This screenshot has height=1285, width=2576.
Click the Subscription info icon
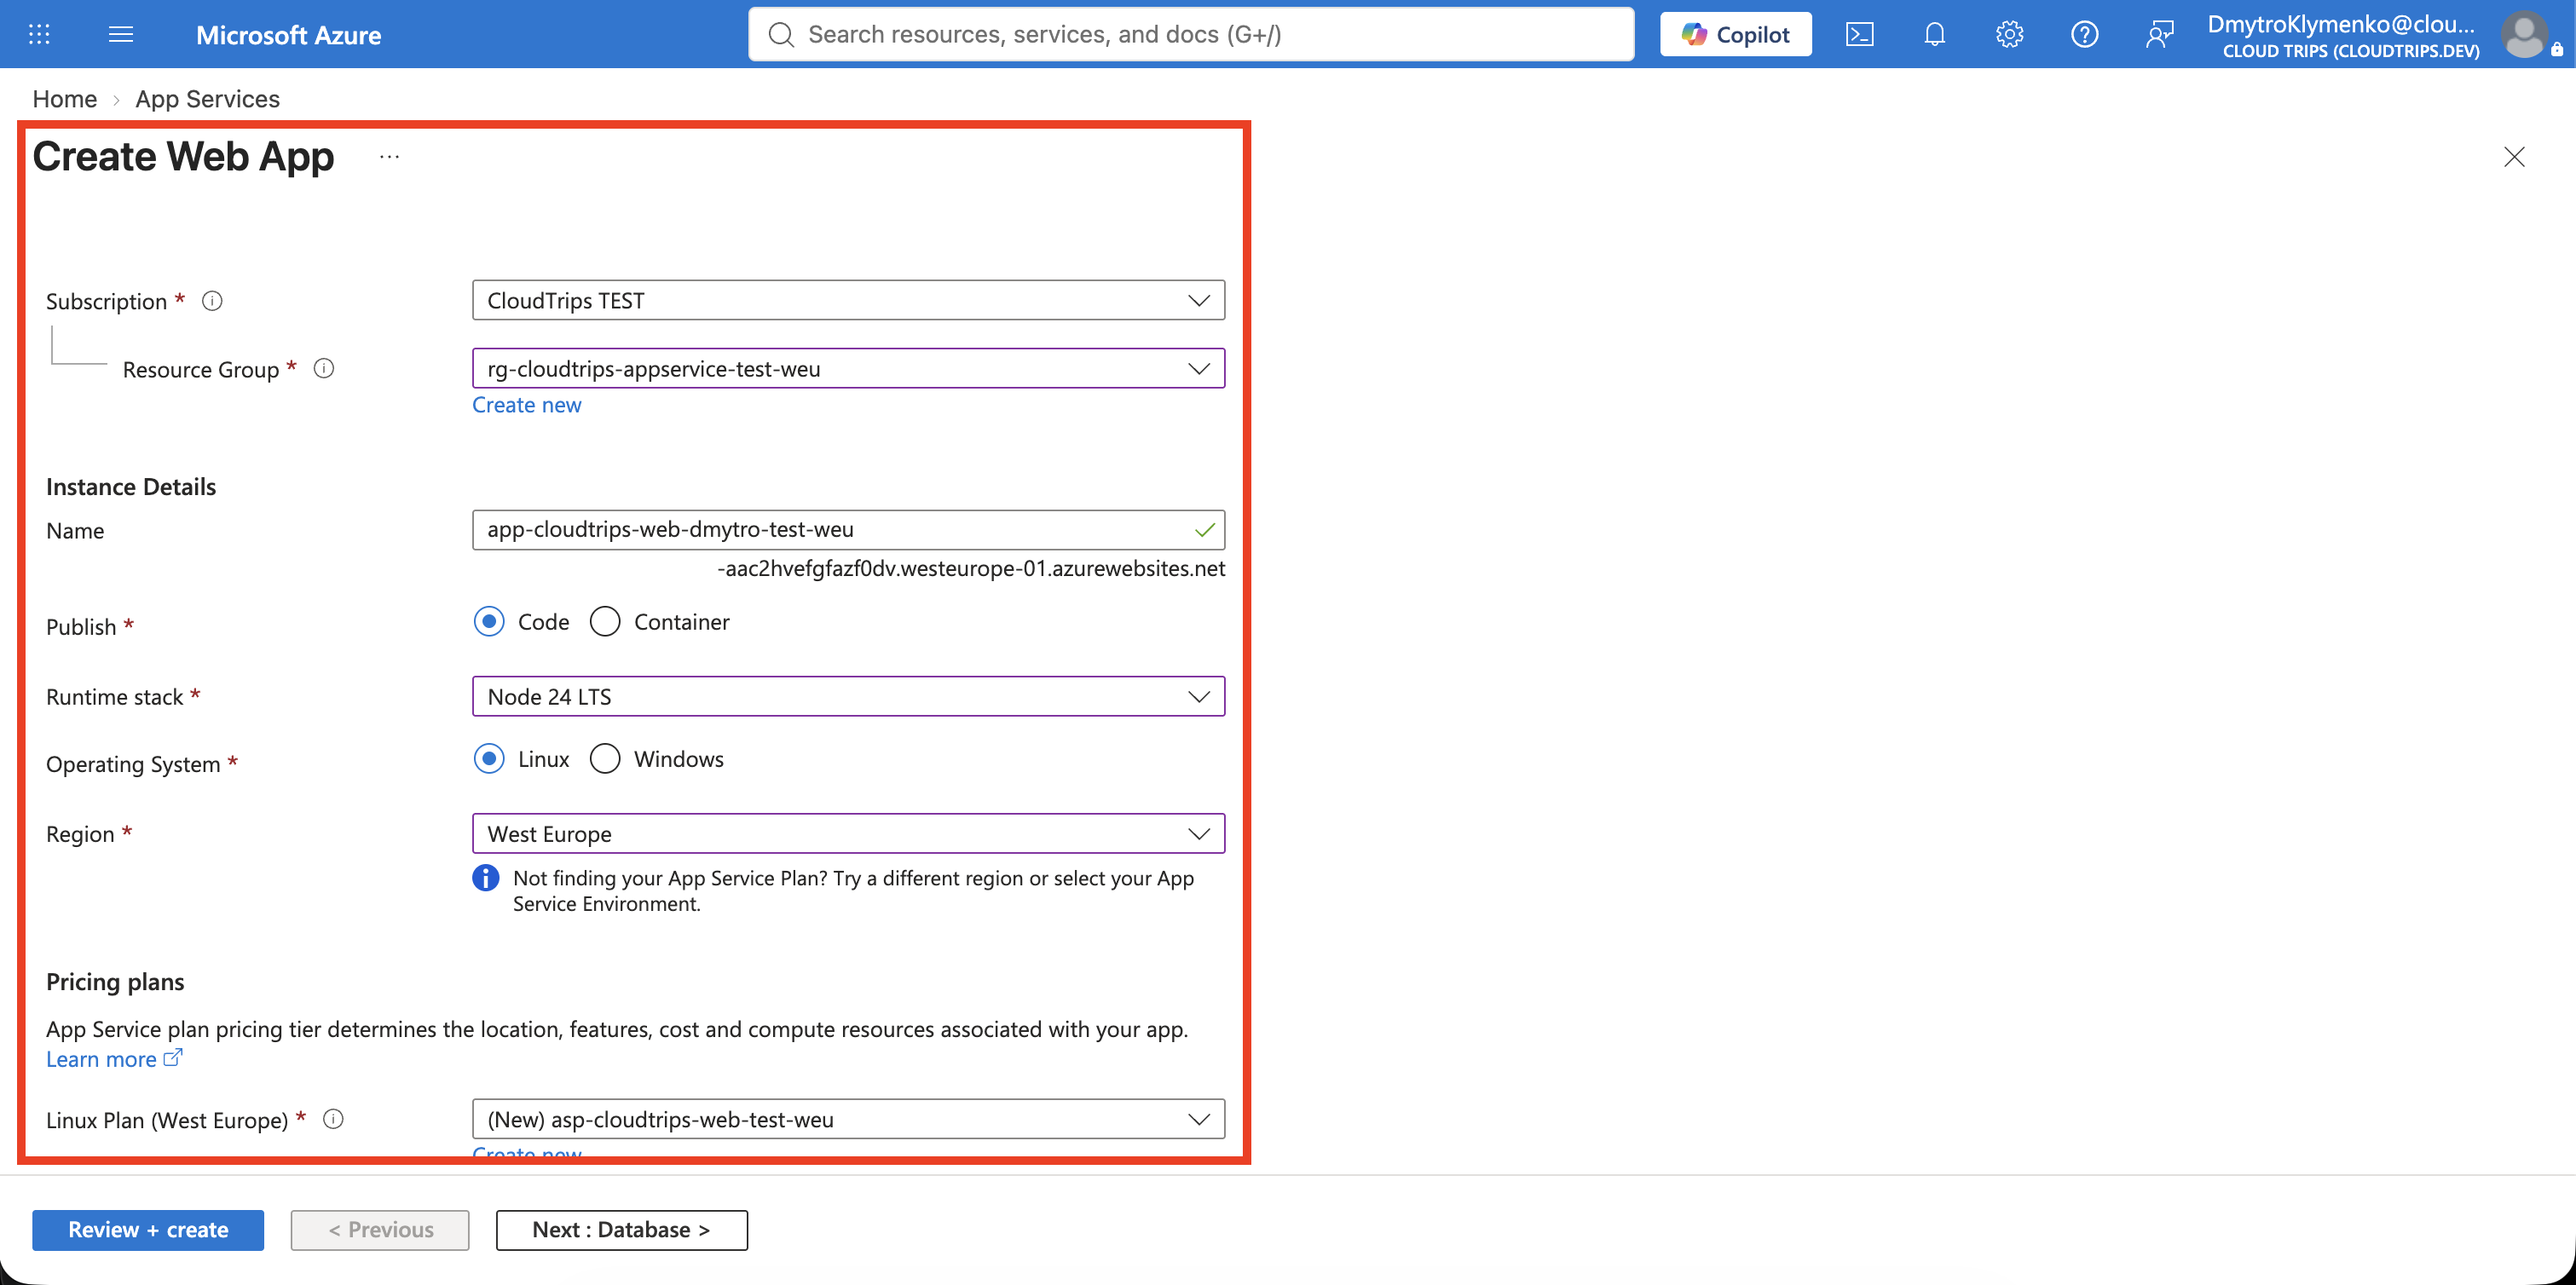(212, 301)
